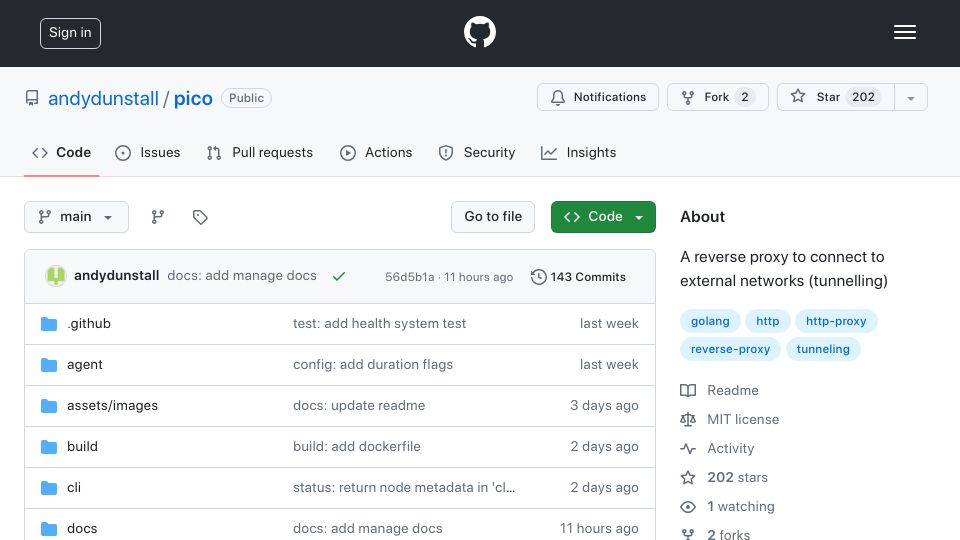This screenshot has width=960, height=540.
Task: Click the .github folder icon
Action: point(49,323)
